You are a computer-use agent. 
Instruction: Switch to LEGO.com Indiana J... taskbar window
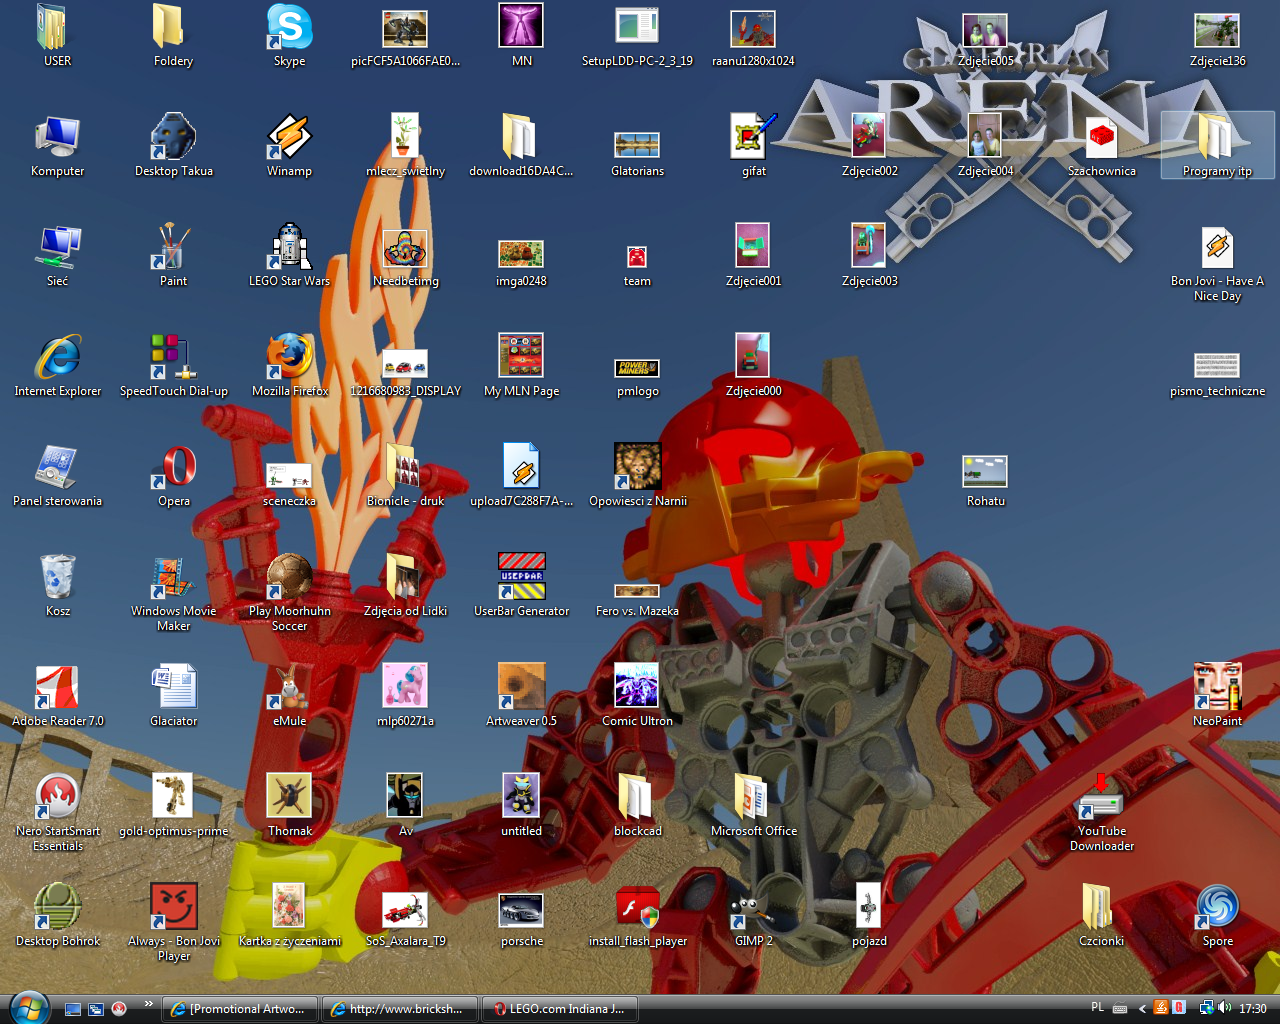coord(559,1009)
